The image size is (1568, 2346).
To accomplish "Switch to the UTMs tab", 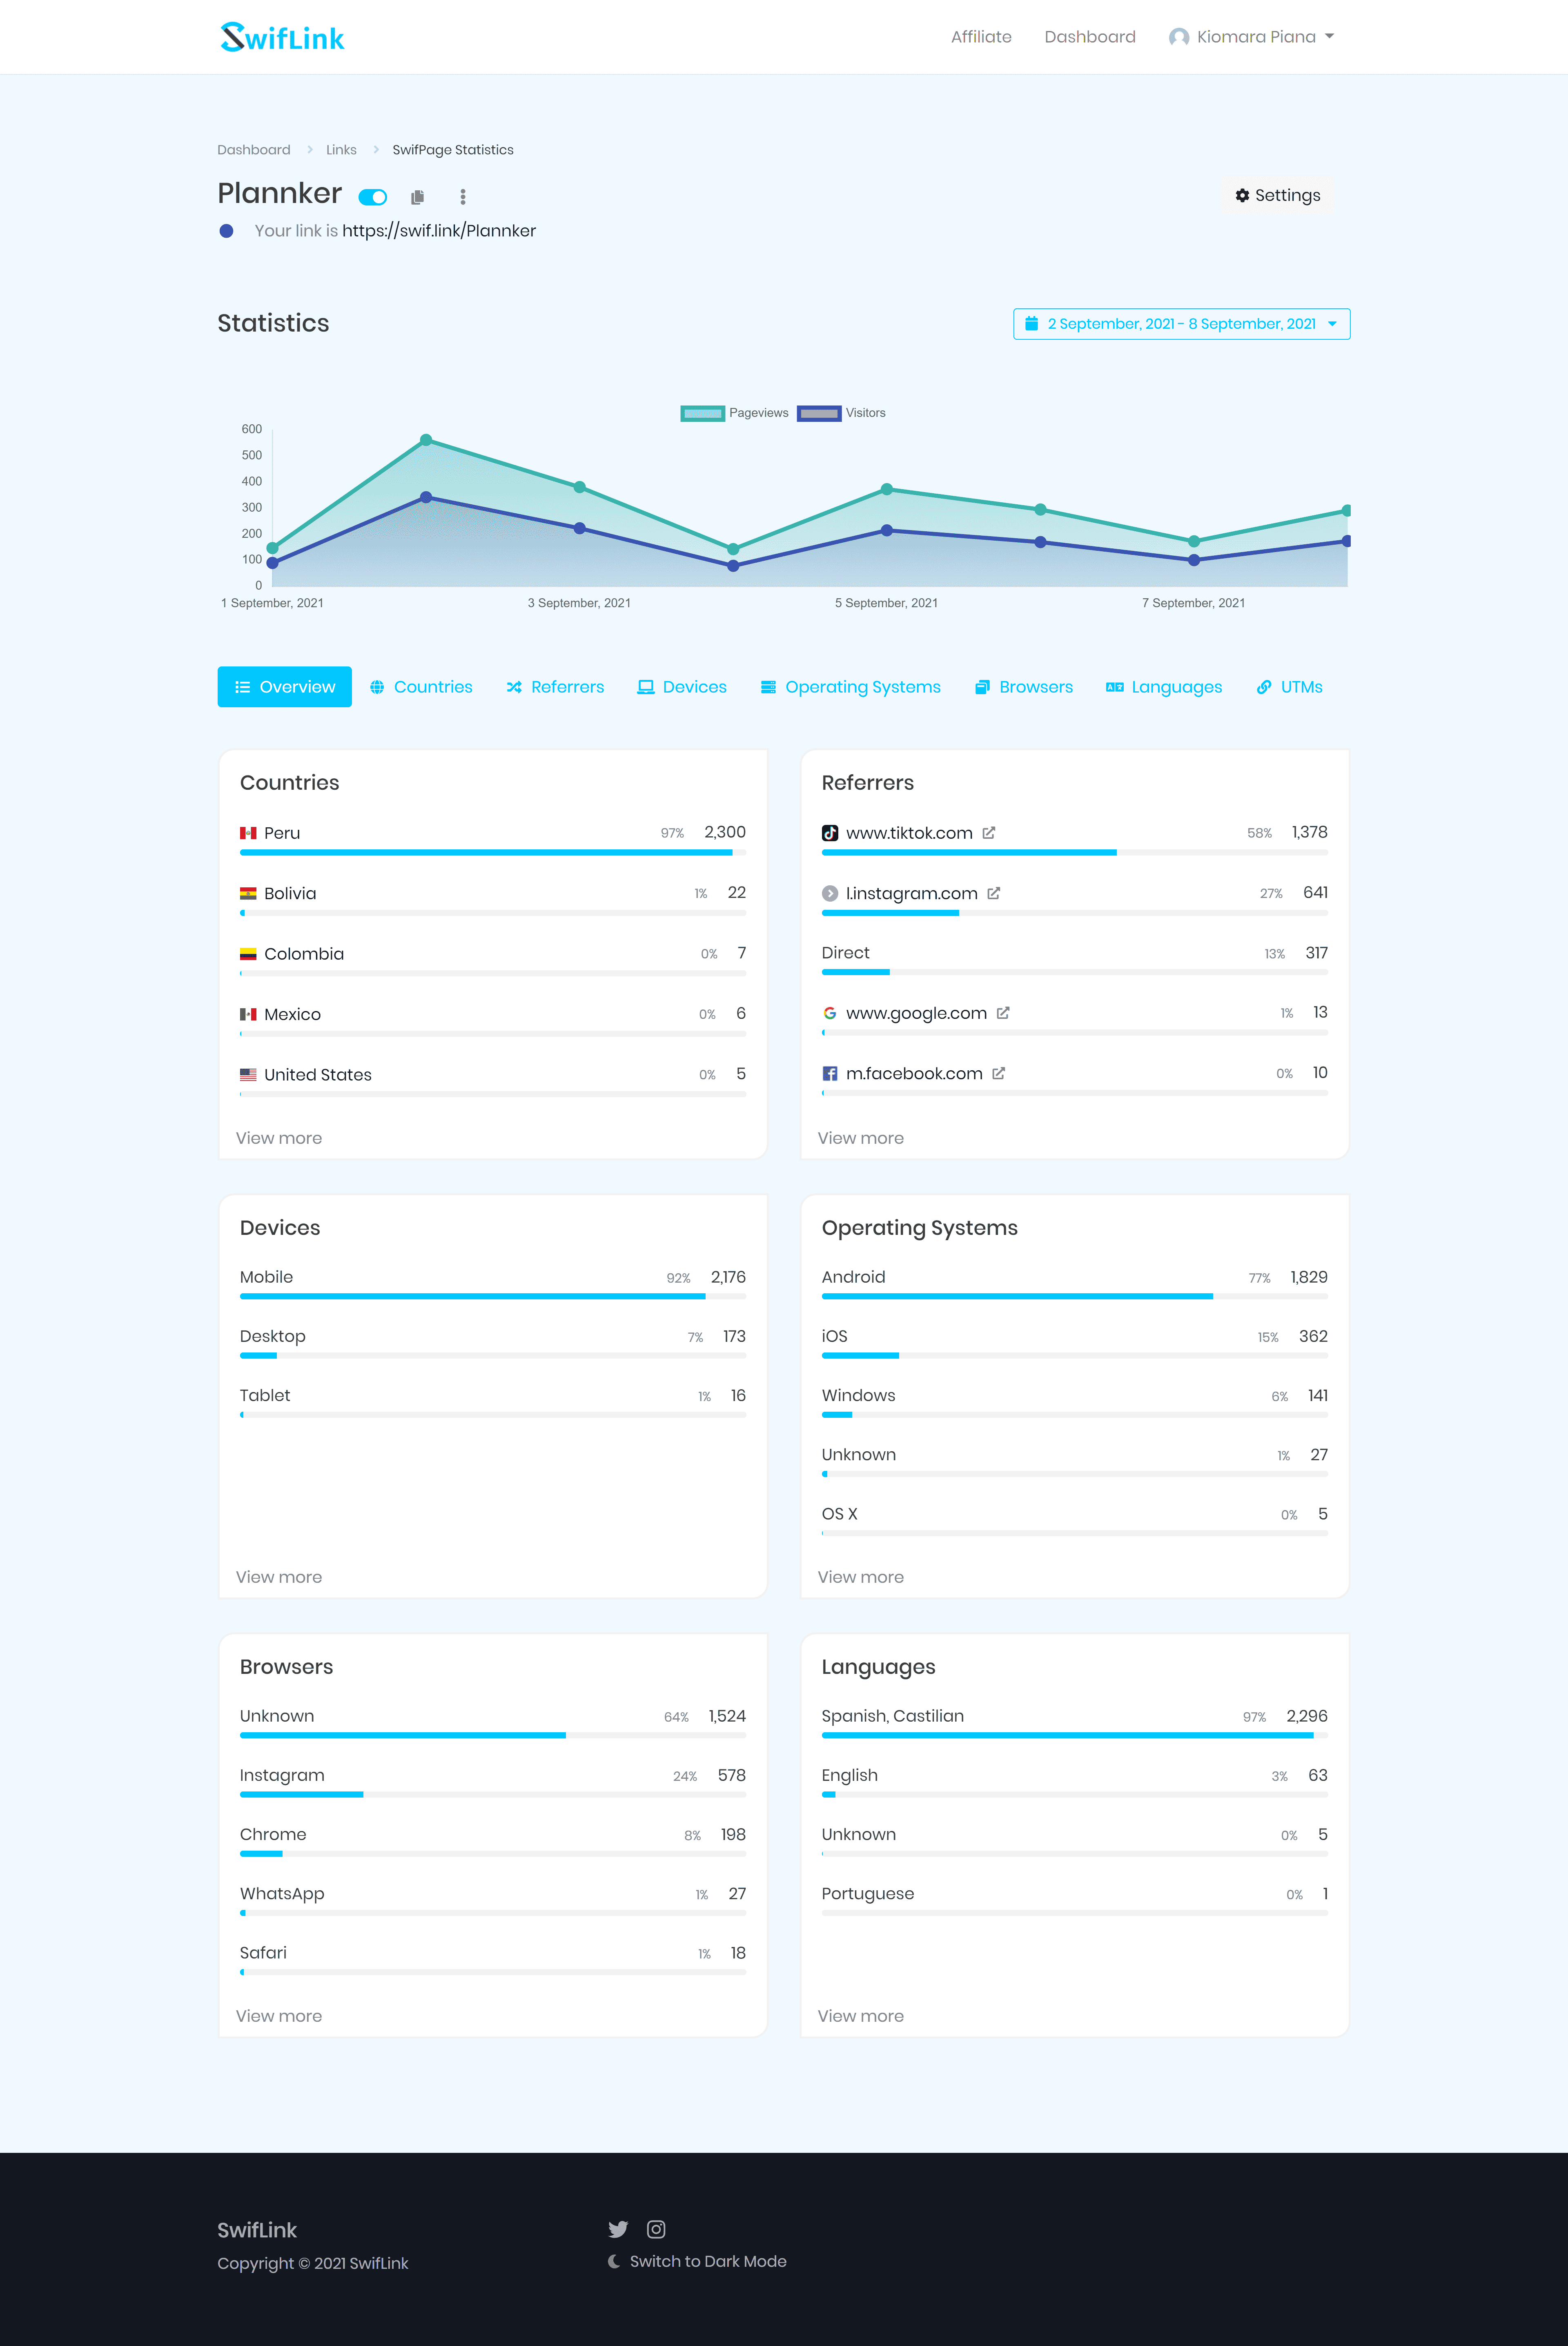I will [x=1290, y=687].
